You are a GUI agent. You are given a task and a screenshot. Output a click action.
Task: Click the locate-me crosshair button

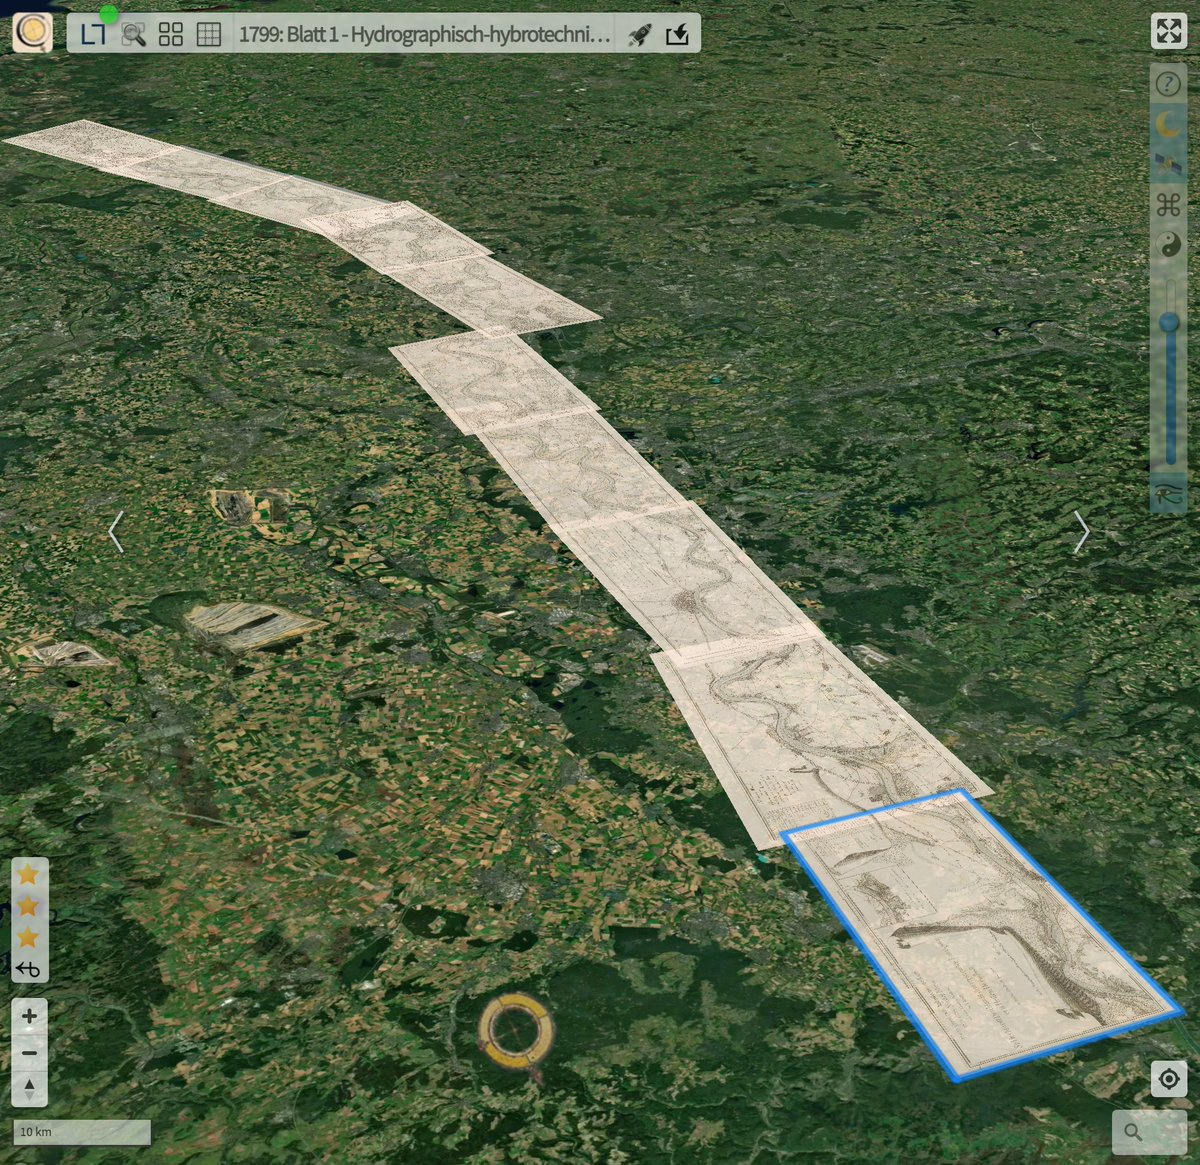(1168, 1079)
